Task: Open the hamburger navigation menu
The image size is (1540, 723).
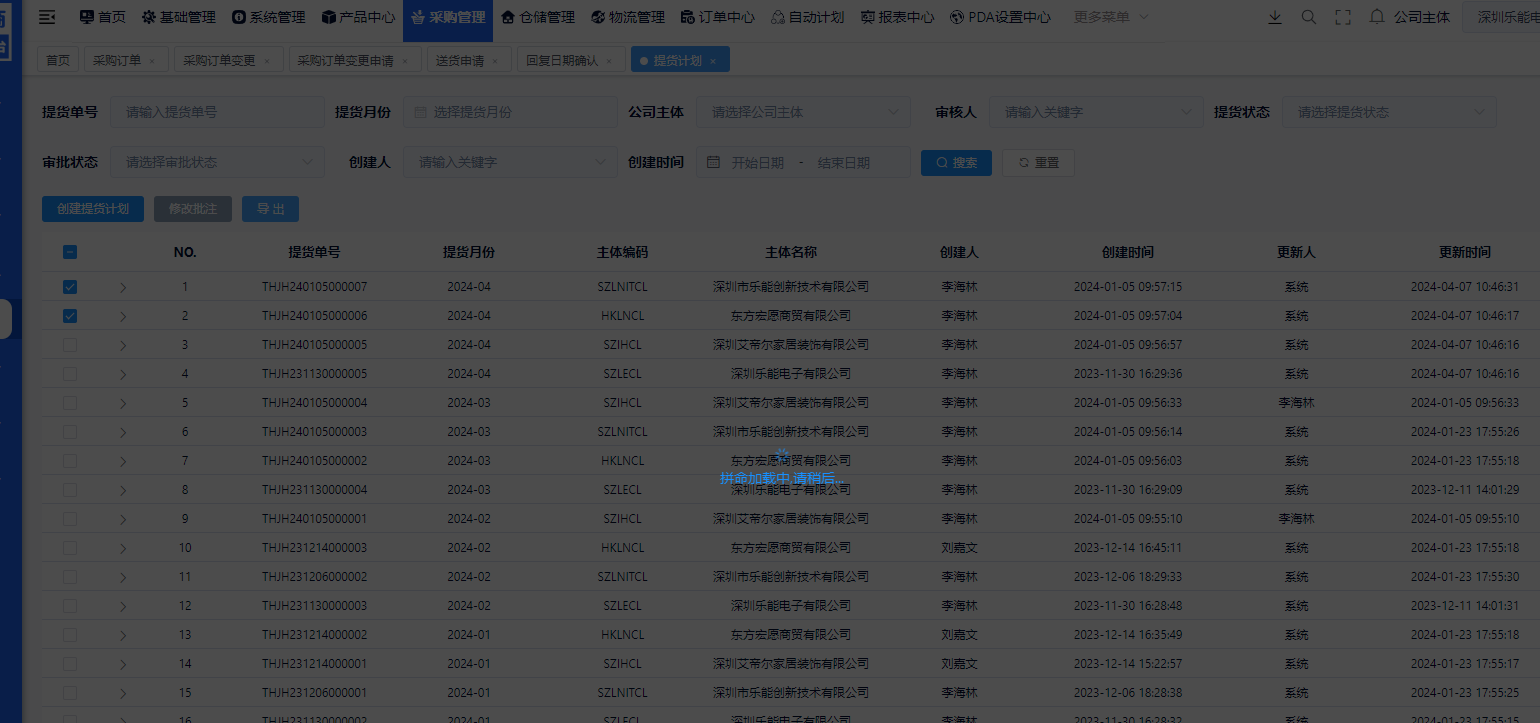Action: tap(46, 16)
